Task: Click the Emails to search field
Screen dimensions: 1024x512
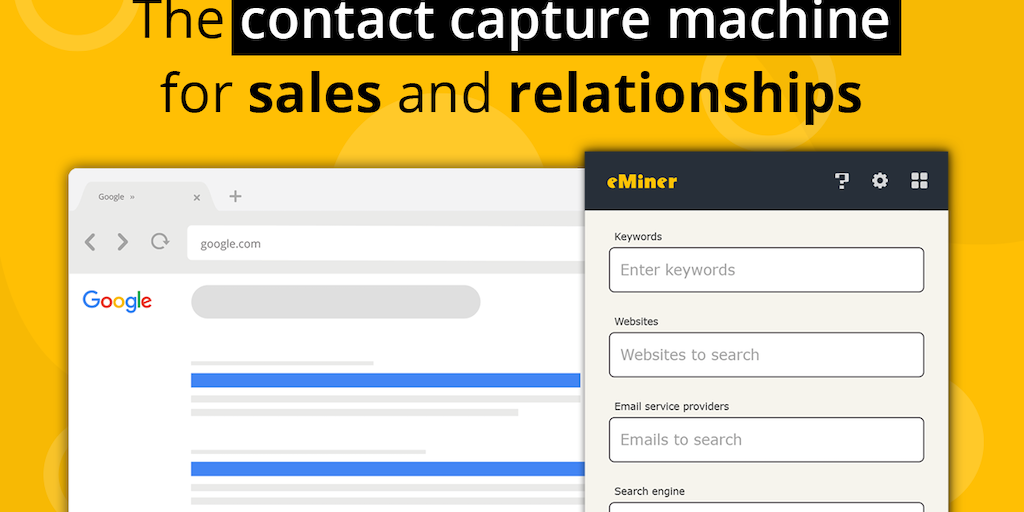Action: coord(766,440)
